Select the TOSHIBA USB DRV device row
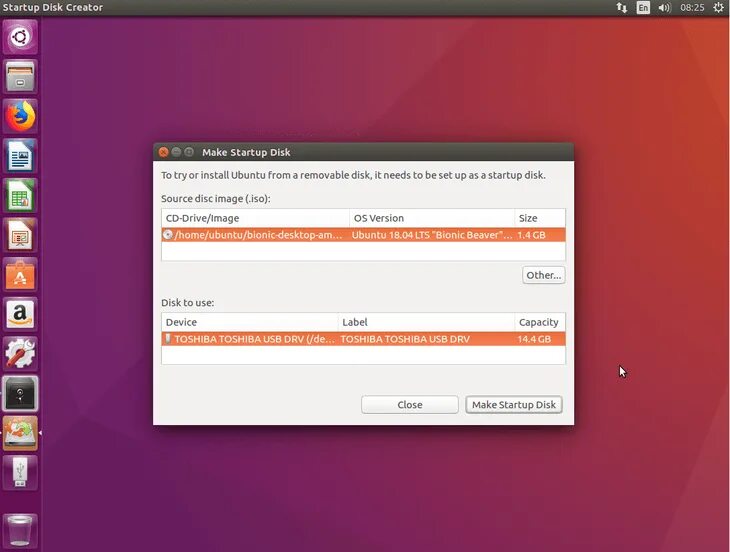This screenshot has height=552, width=730. click(x=363, y=339)
